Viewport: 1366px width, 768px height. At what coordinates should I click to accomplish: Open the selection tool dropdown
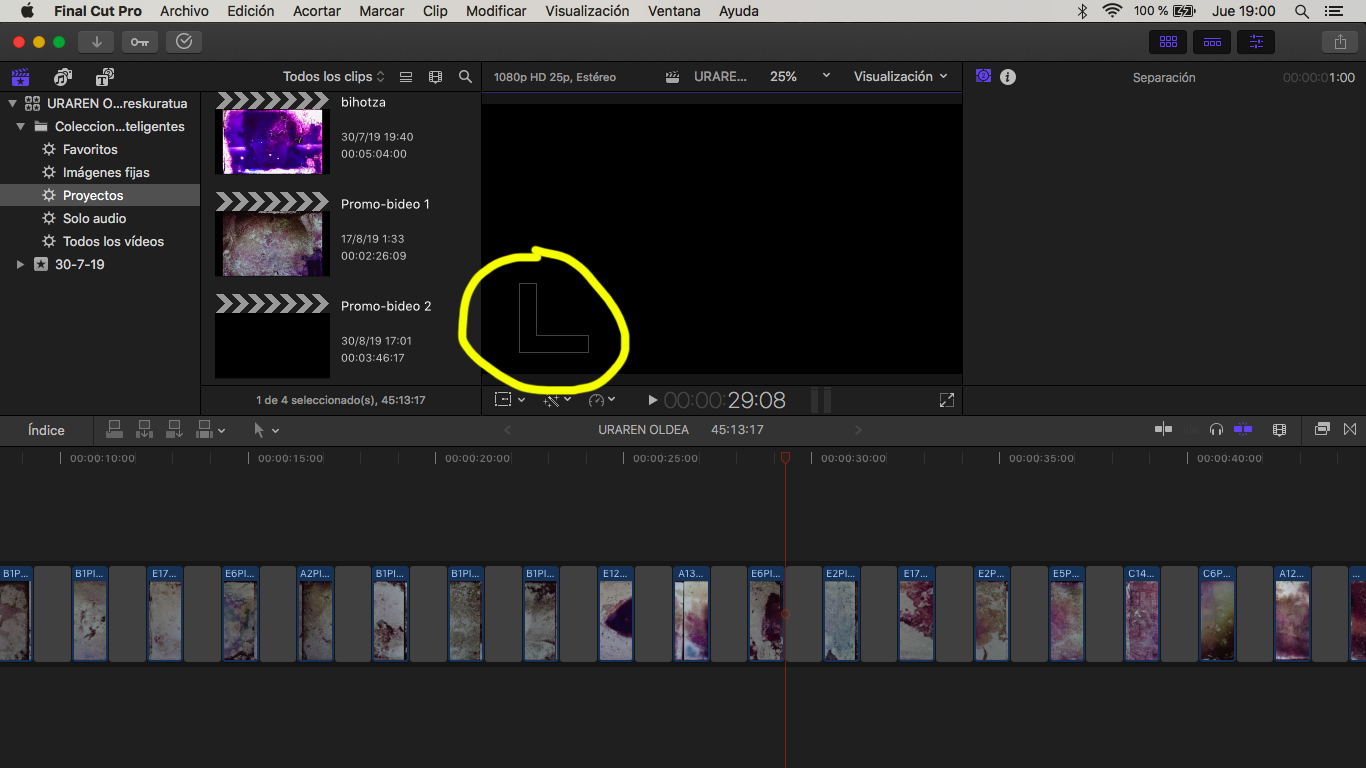pos(266,430)
